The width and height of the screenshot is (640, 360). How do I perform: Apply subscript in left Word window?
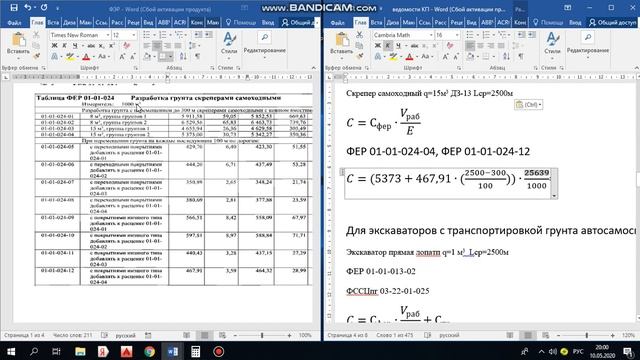pos(102,46)
